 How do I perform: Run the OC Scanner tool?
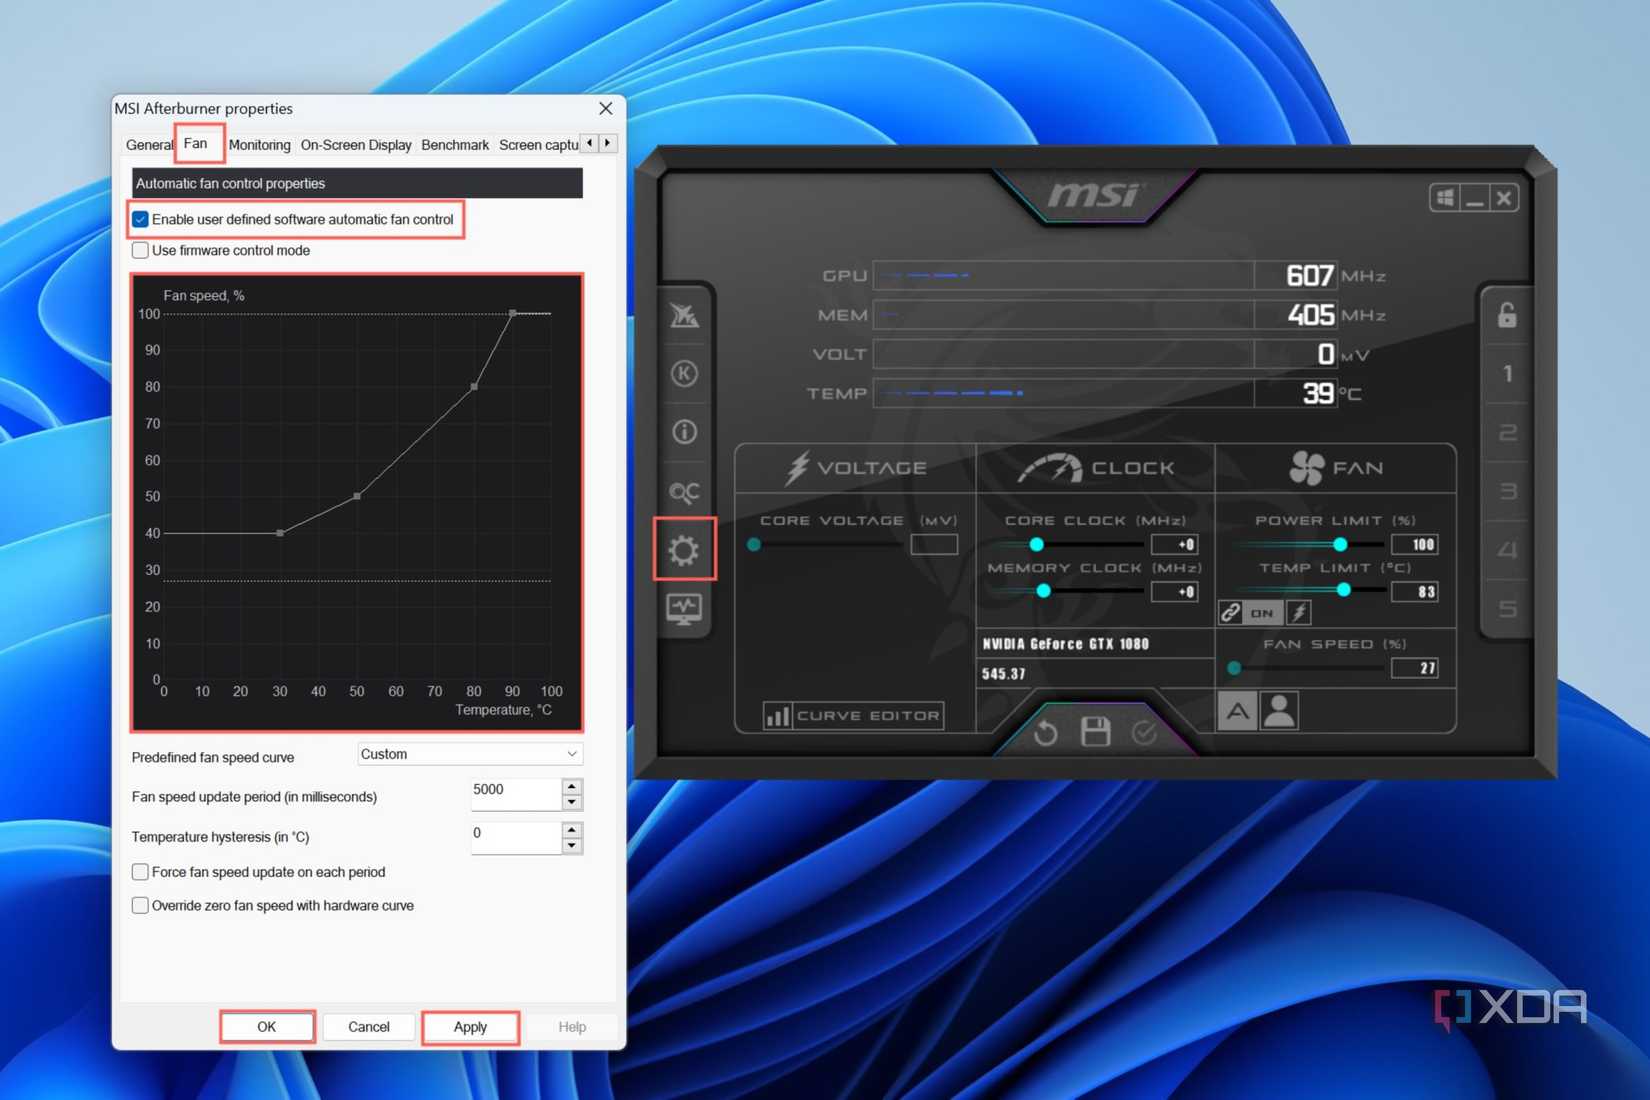(x=685, y=490)
